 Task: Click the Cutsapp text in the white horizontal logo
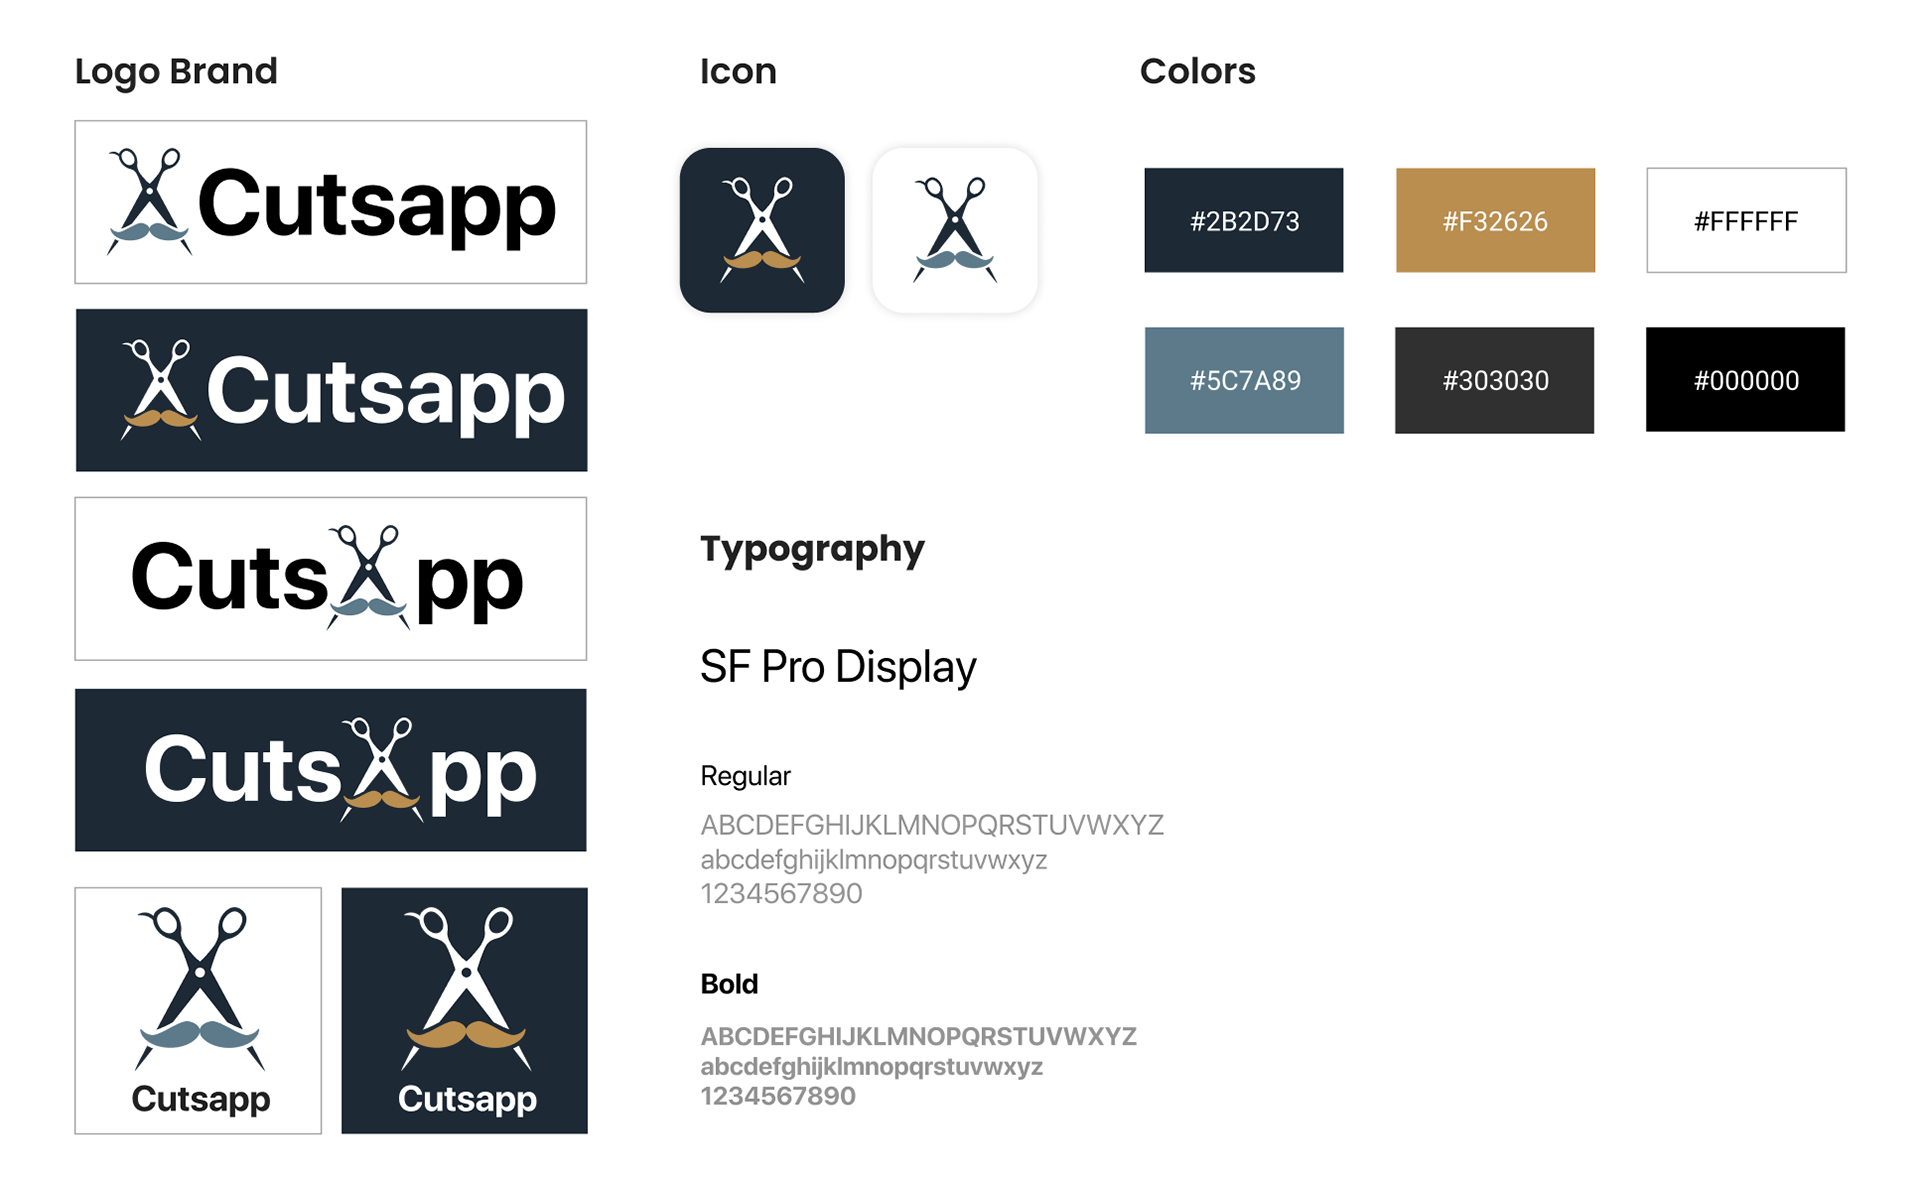pyautogui.click(x=376, y=205)
